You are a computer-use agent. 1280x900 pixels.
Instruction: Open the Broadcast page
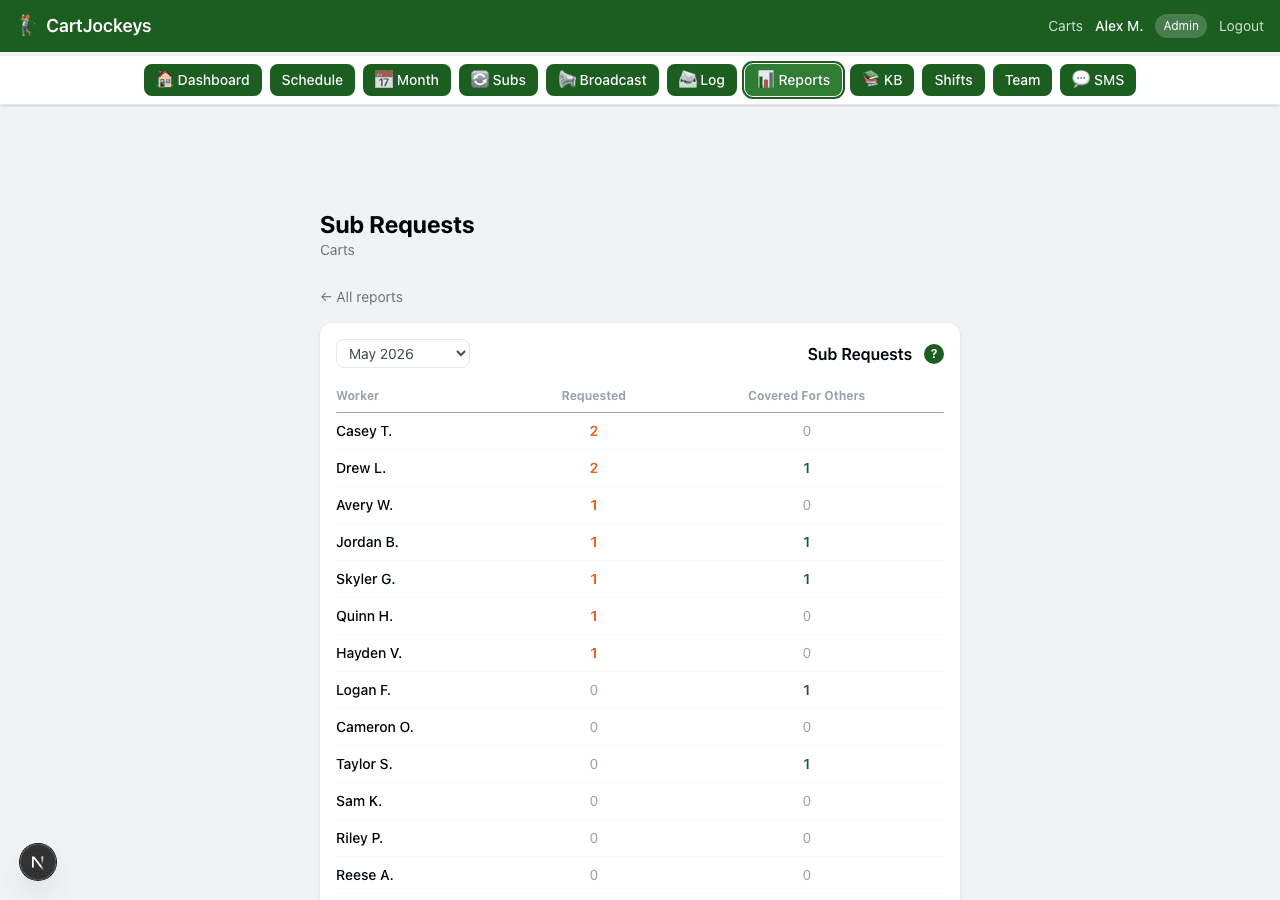(602, 80)
